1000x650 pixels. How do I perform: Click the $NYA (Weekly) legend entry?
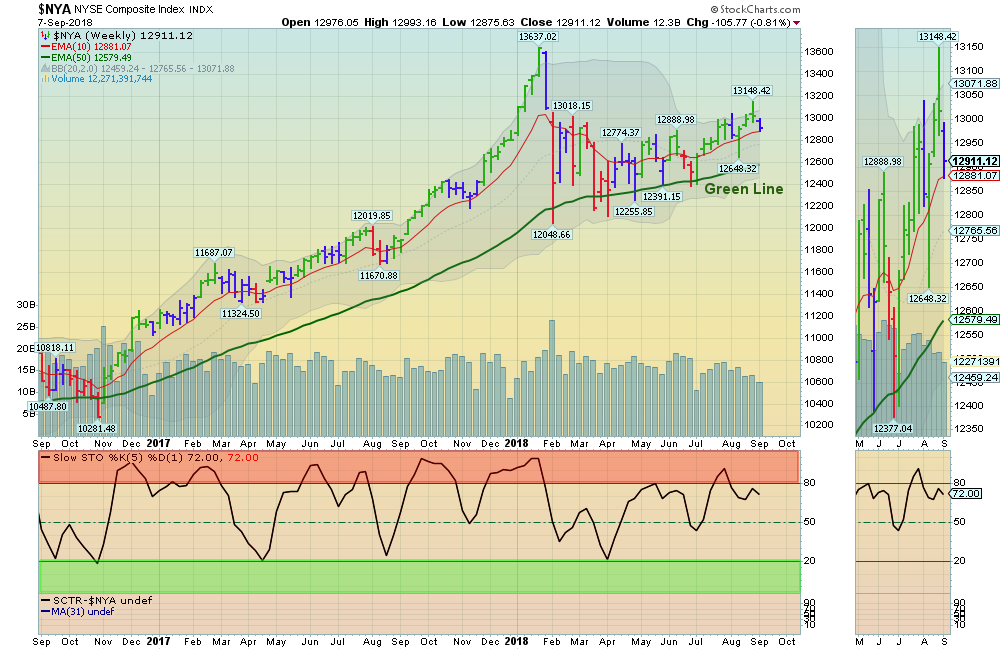click(117, 36)
